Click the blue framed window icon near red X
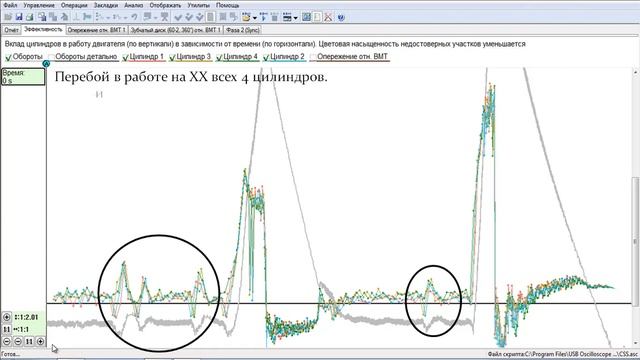Screen dimensions: 640x360 307,17
